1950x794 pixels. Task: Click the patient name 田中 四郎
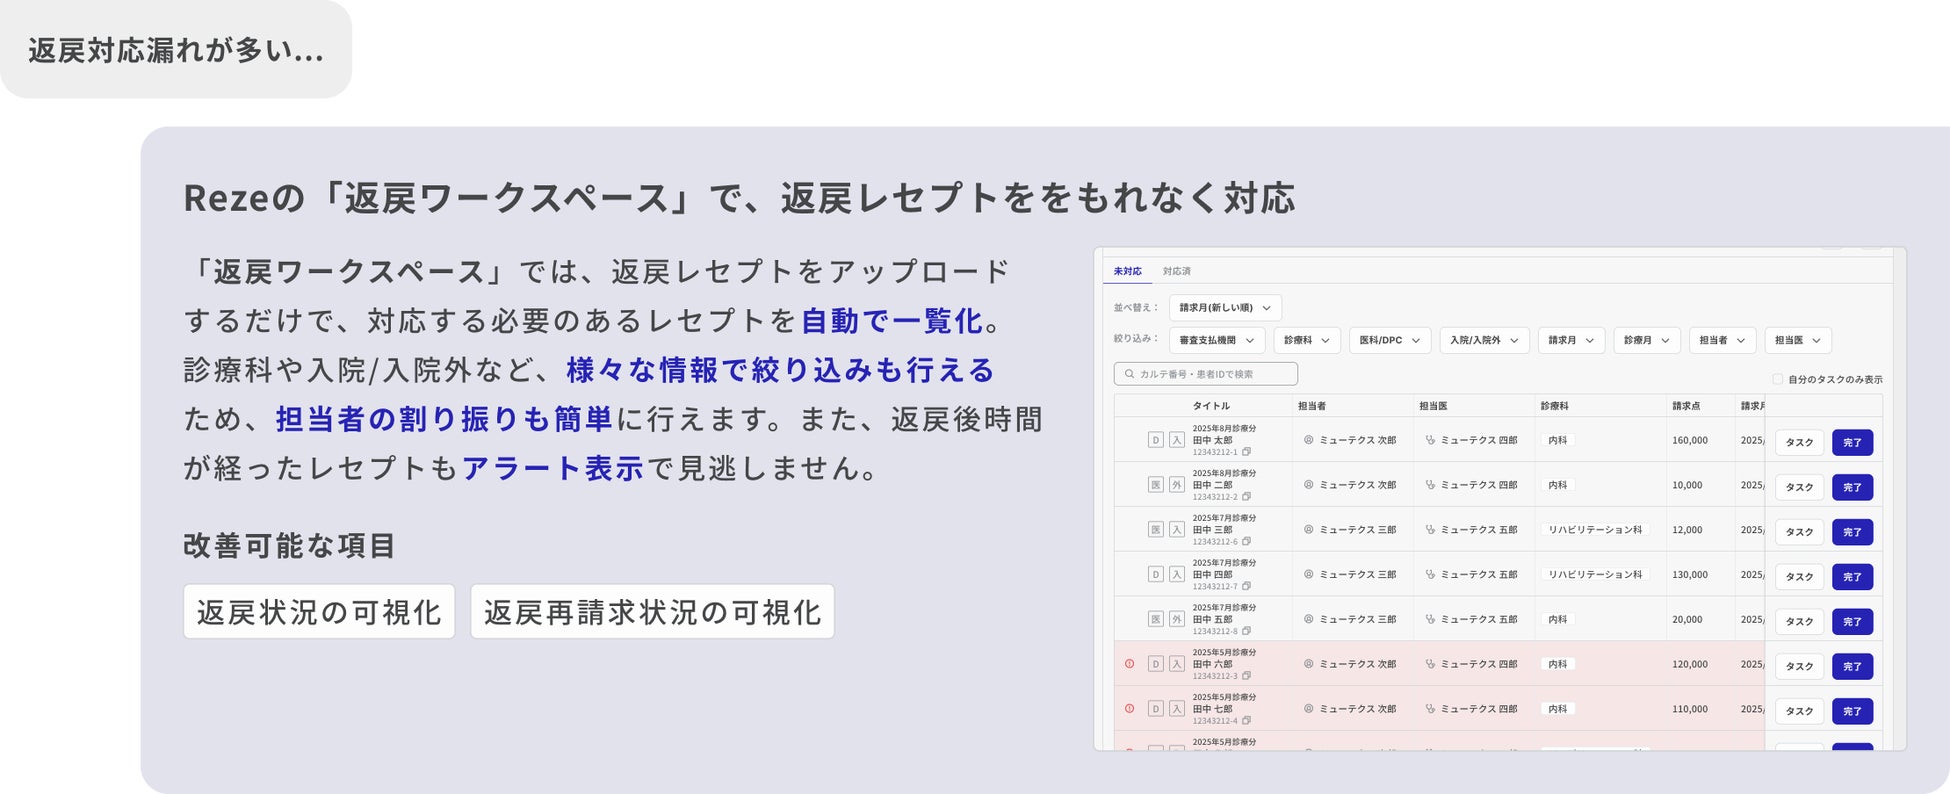(x=1212, y=575)
